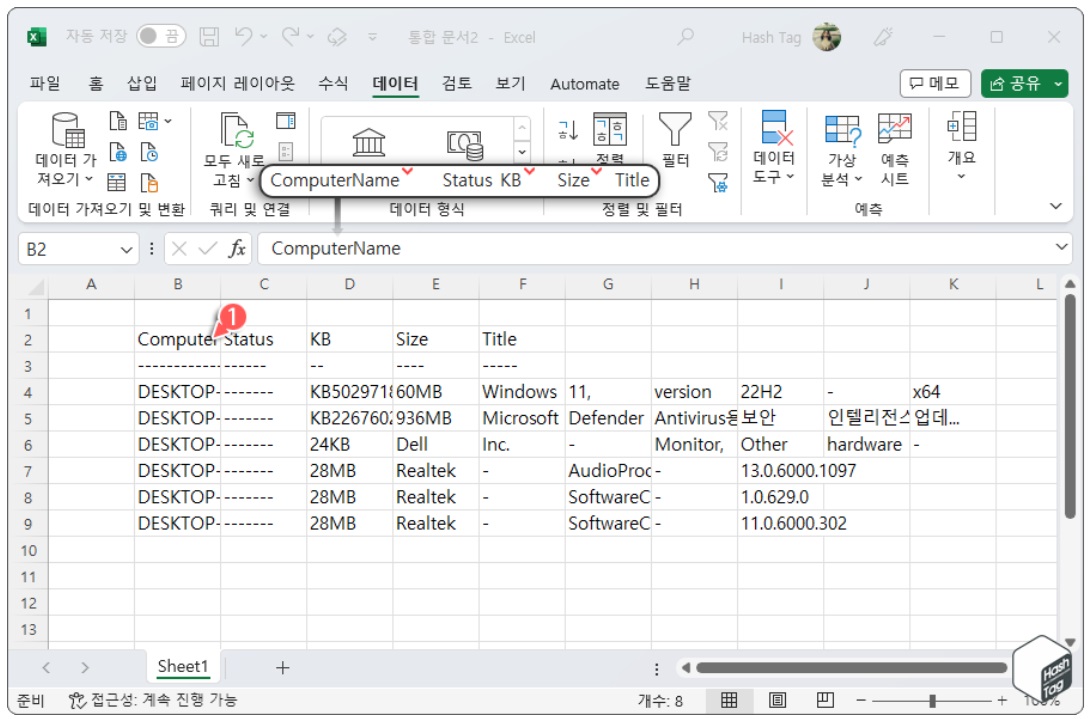1091x719 pixels.
Task: Select column header D
Action: 350,284
